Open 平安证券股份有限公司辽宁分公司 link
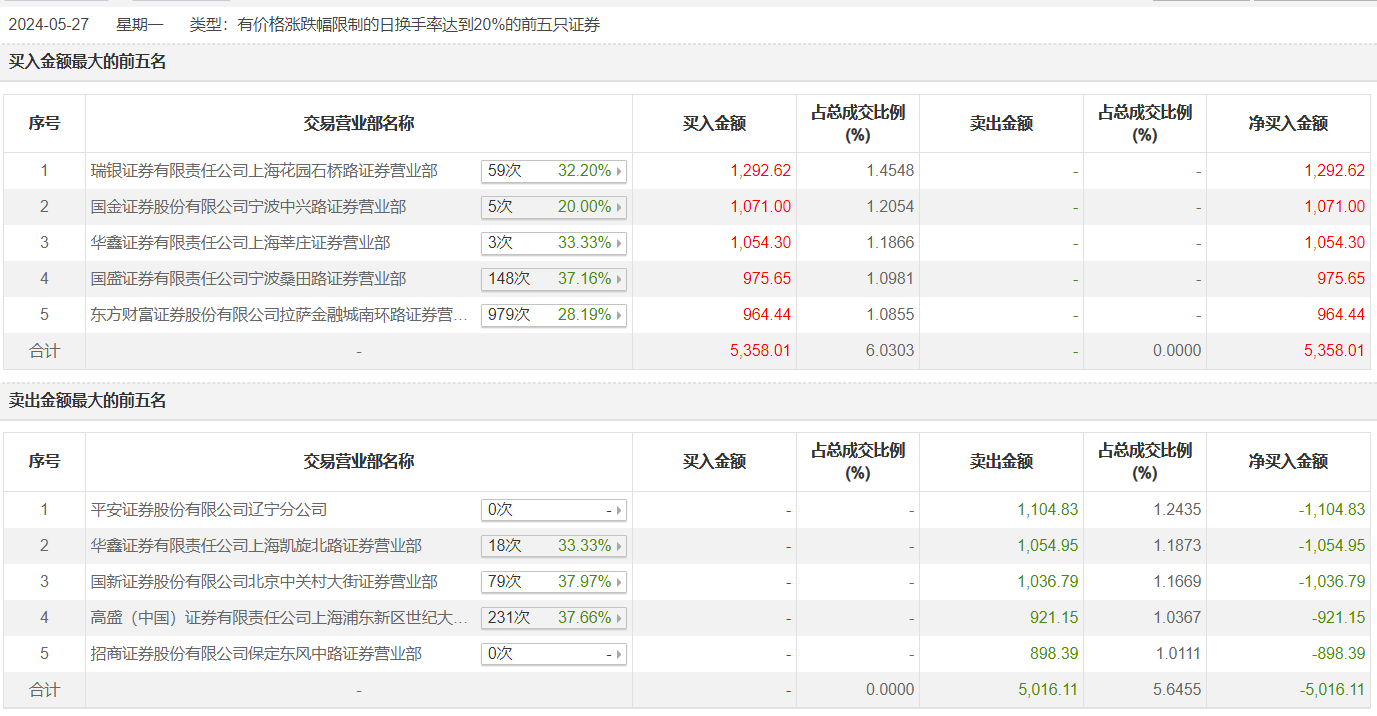Image resolution: width=1377 pixels, height=716 pixels. (209, 510)
